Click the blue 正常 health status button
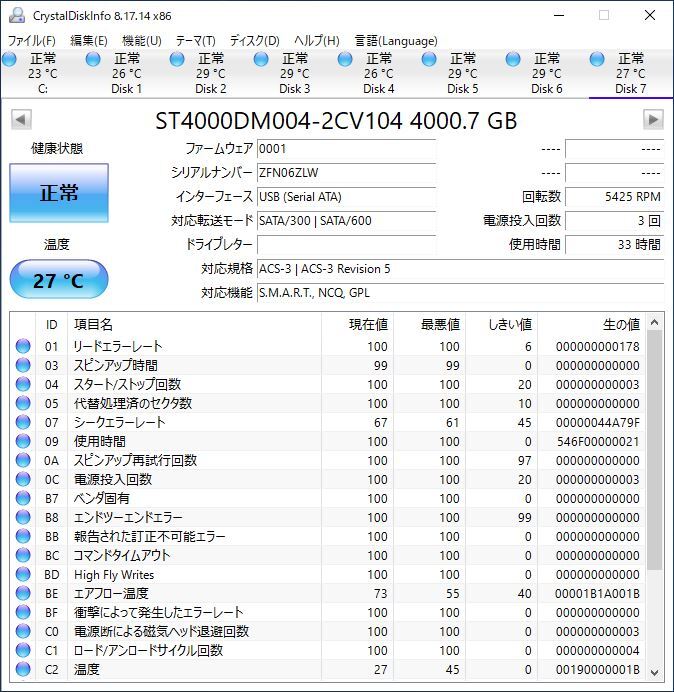Screen dimensions: 674x692 (x=59, y=193)
